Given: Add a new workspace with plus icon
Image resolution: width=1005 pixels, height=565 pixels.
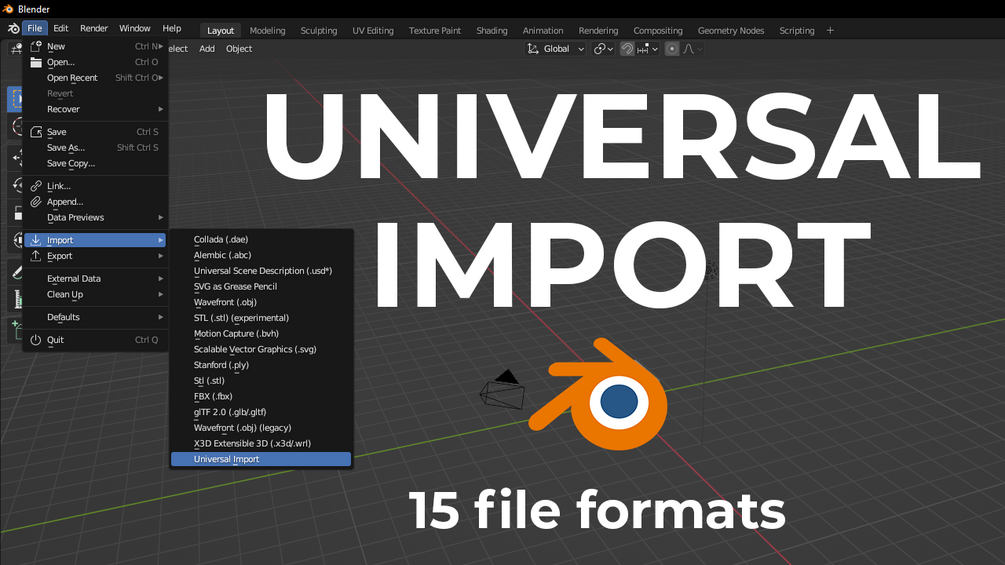Looking at the screenshot, I should tap(830, 31).
